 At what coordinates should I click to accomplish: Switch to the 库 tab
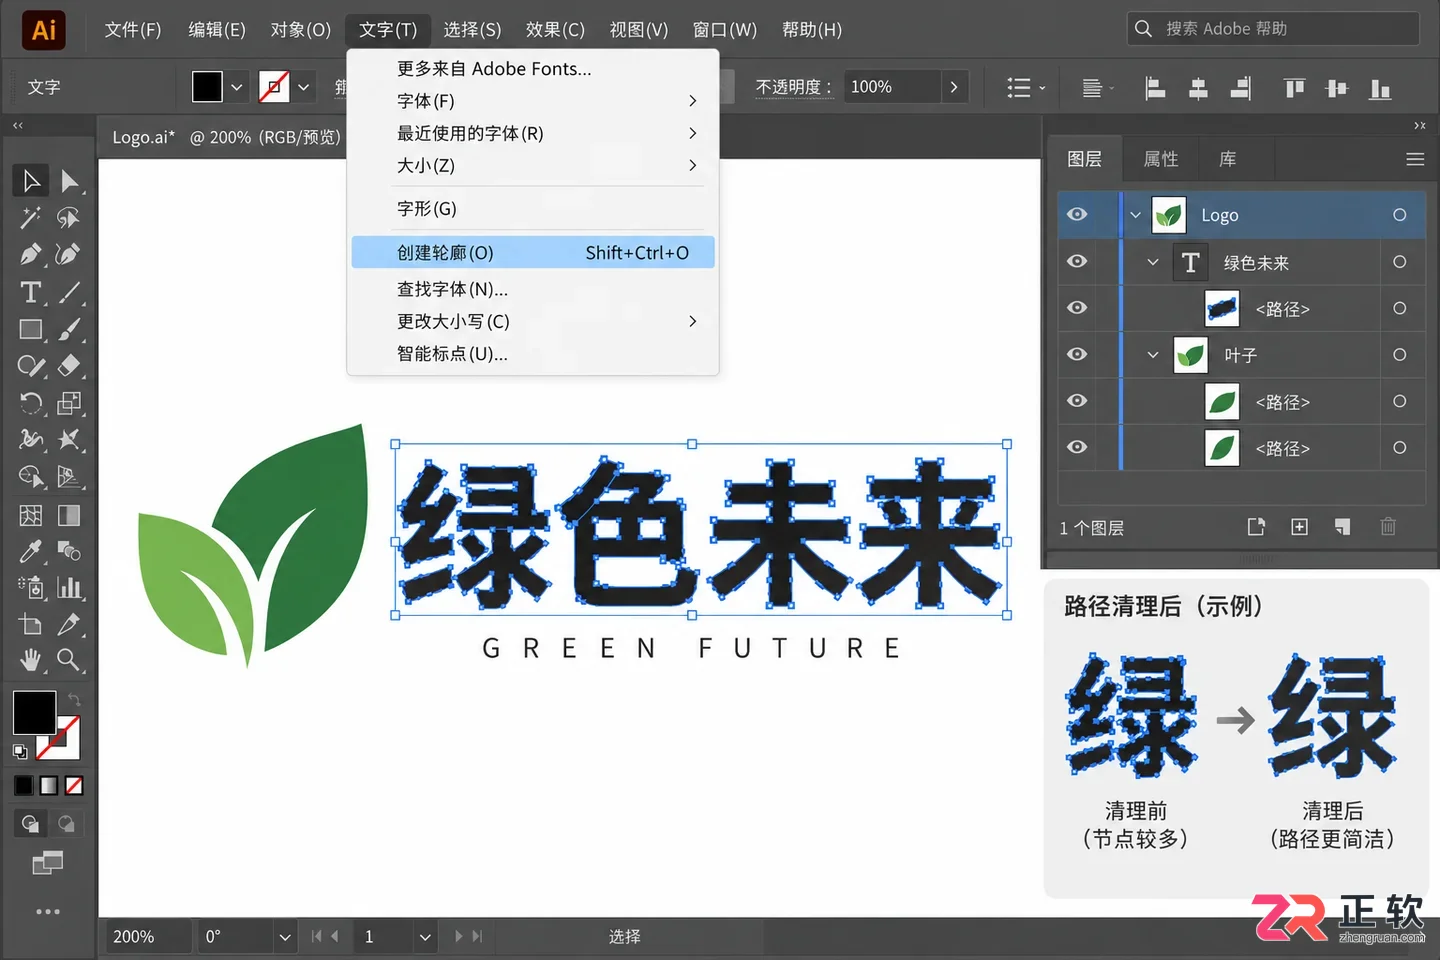click(1228, 159)
